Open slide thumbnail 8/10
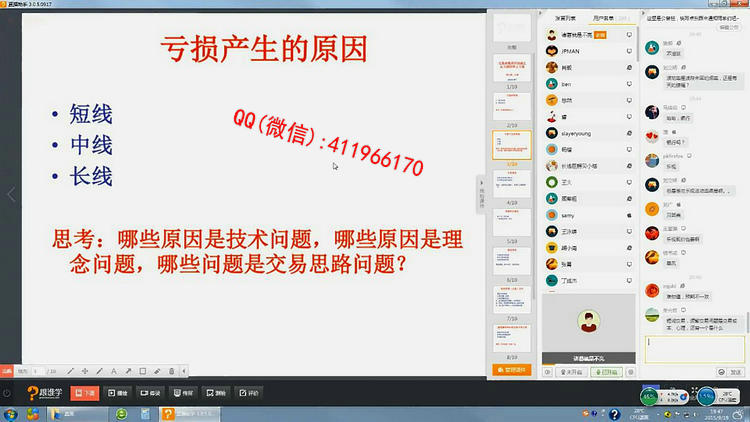Viewport: 750px width, 422px height. pyautogui.click(x=512, y=338)
